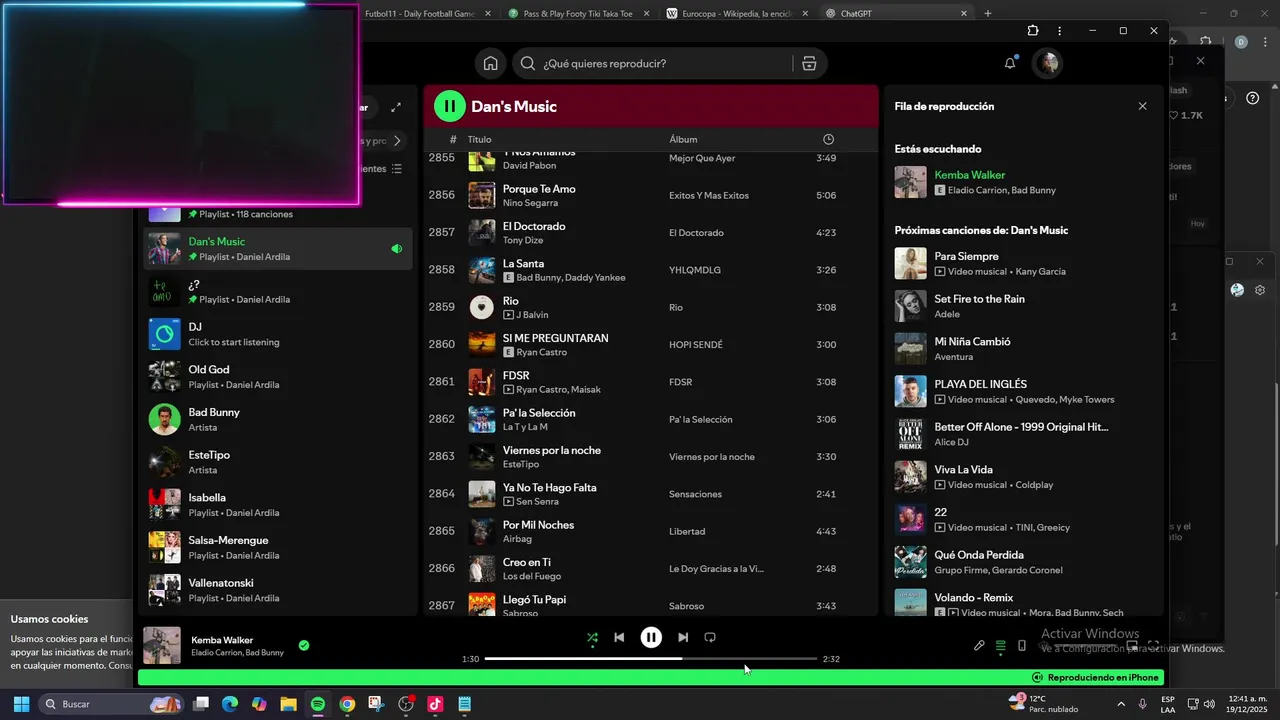This screenshot has height=720, width=1280.
Task: Play Set Fire to the Rain from queue
Action: pyautogui.click(x=1020, y=306)
